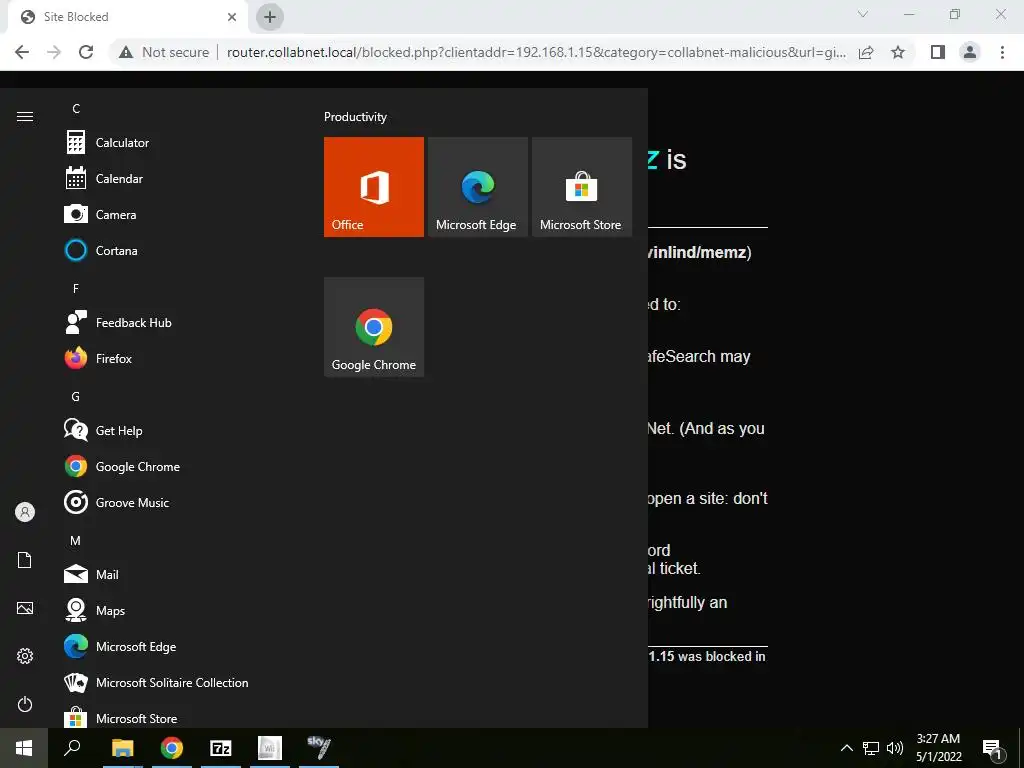The height and width of the screenshot is (768, 1024).
Task: Open the sky pen app on taskbar
Action: click(x=319, y=748)
